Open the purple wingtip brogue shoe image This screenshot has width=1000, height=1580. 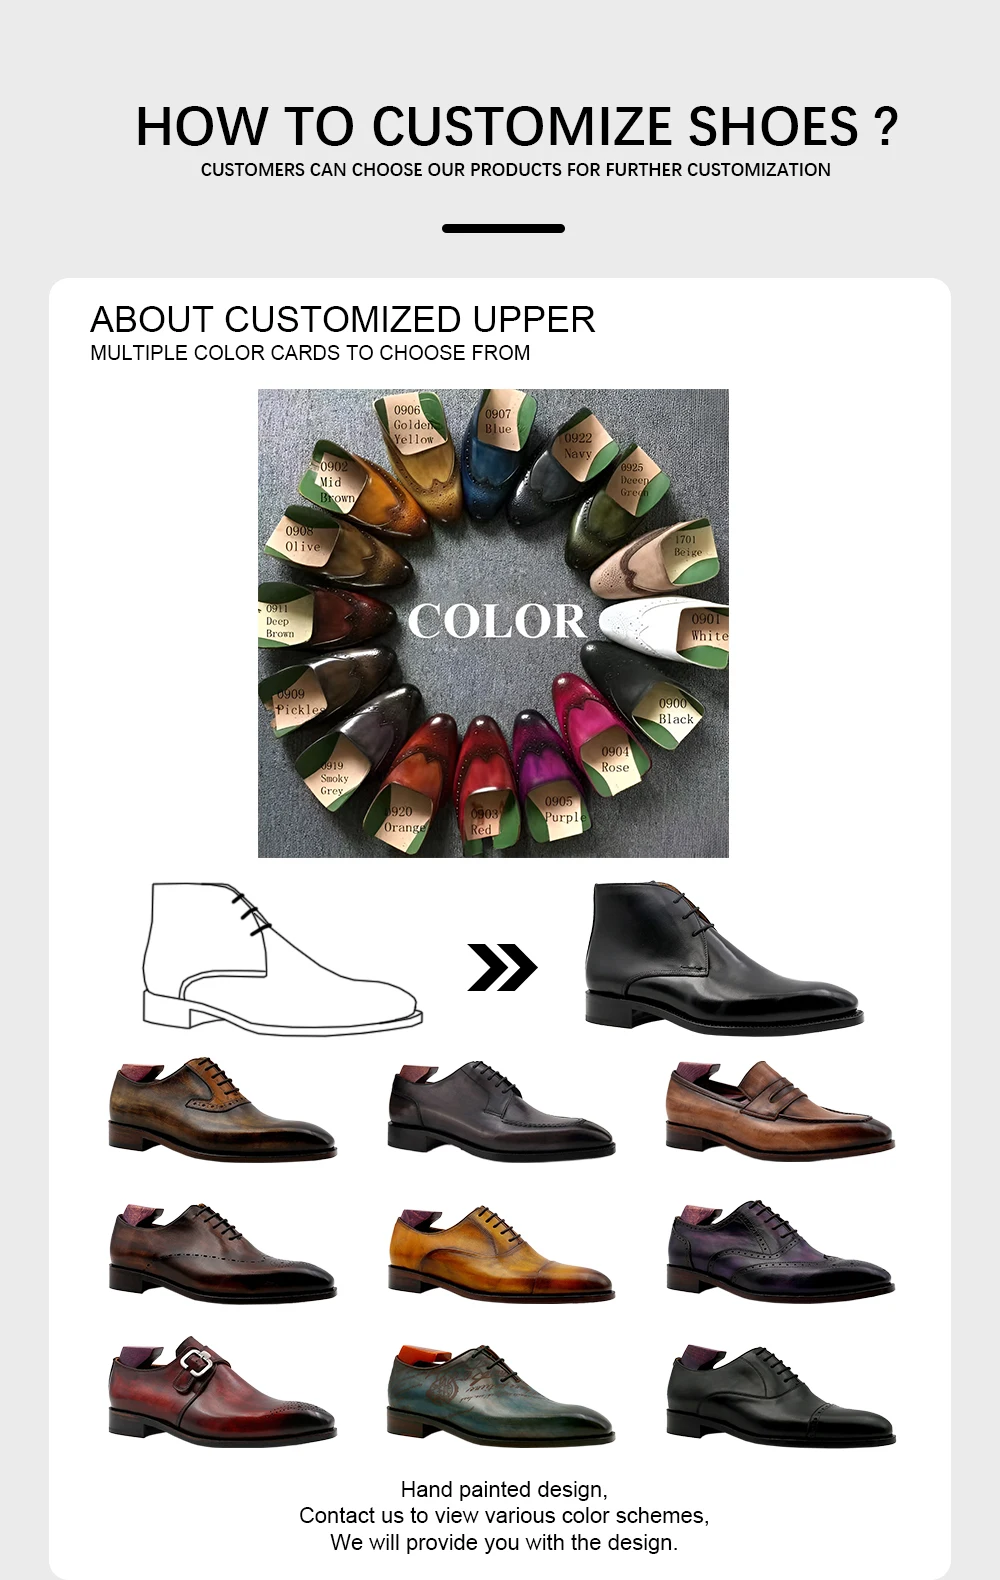coord(779,1251)
